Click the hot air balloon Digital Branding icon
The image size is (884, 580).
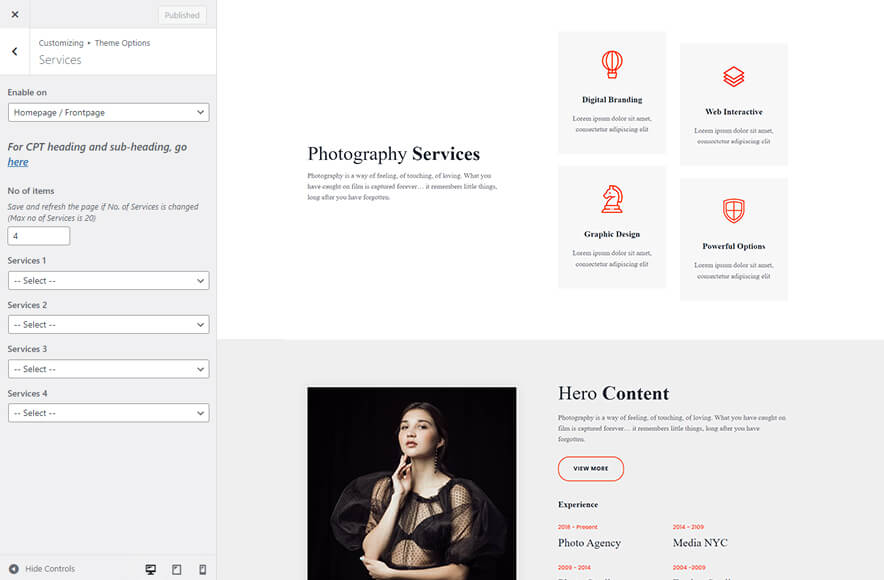[612, 64]
